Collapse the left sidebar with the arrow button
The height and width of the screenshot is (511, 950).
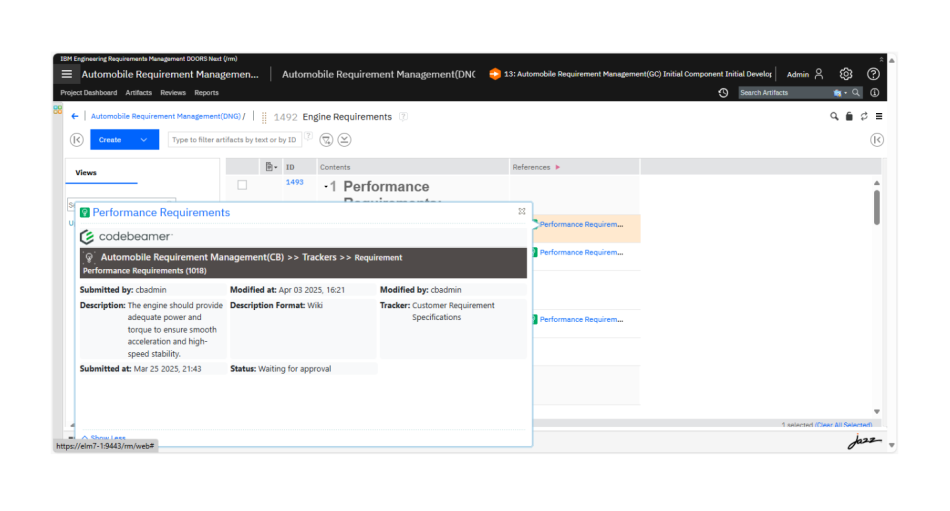point(77,140)
